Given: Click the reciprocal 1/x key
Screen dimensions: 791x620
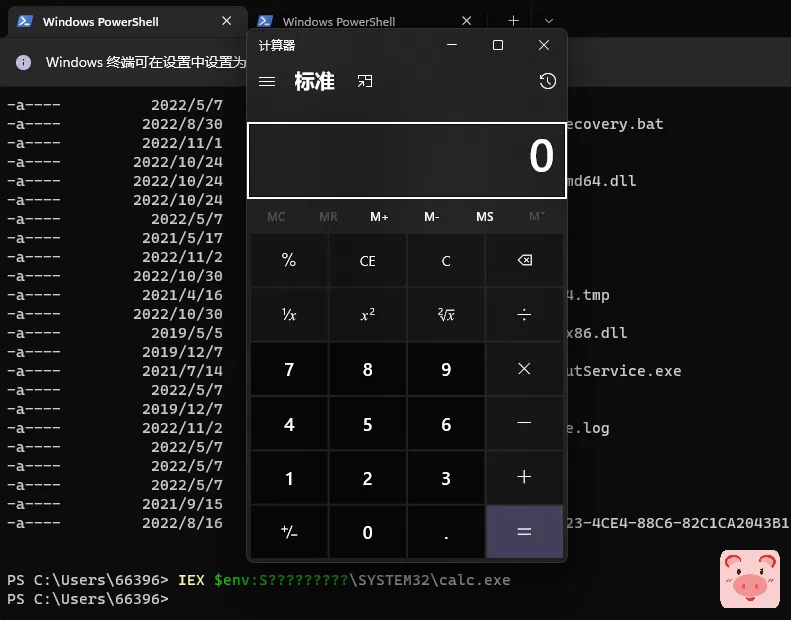Looking at the screenshot, I should (289, 315).
